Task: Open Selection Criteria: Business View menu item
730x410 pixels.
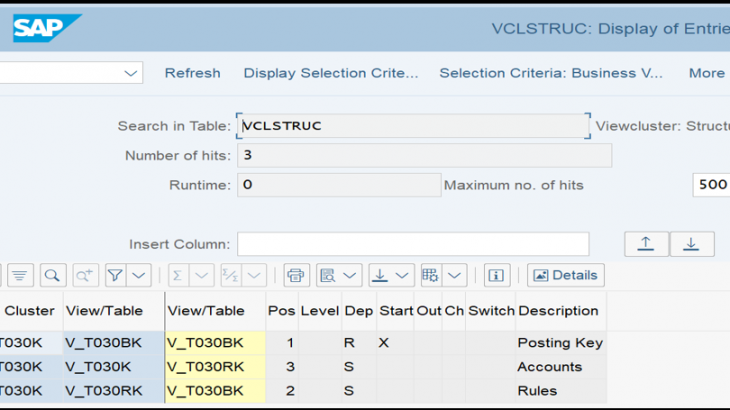Action: 551,73
